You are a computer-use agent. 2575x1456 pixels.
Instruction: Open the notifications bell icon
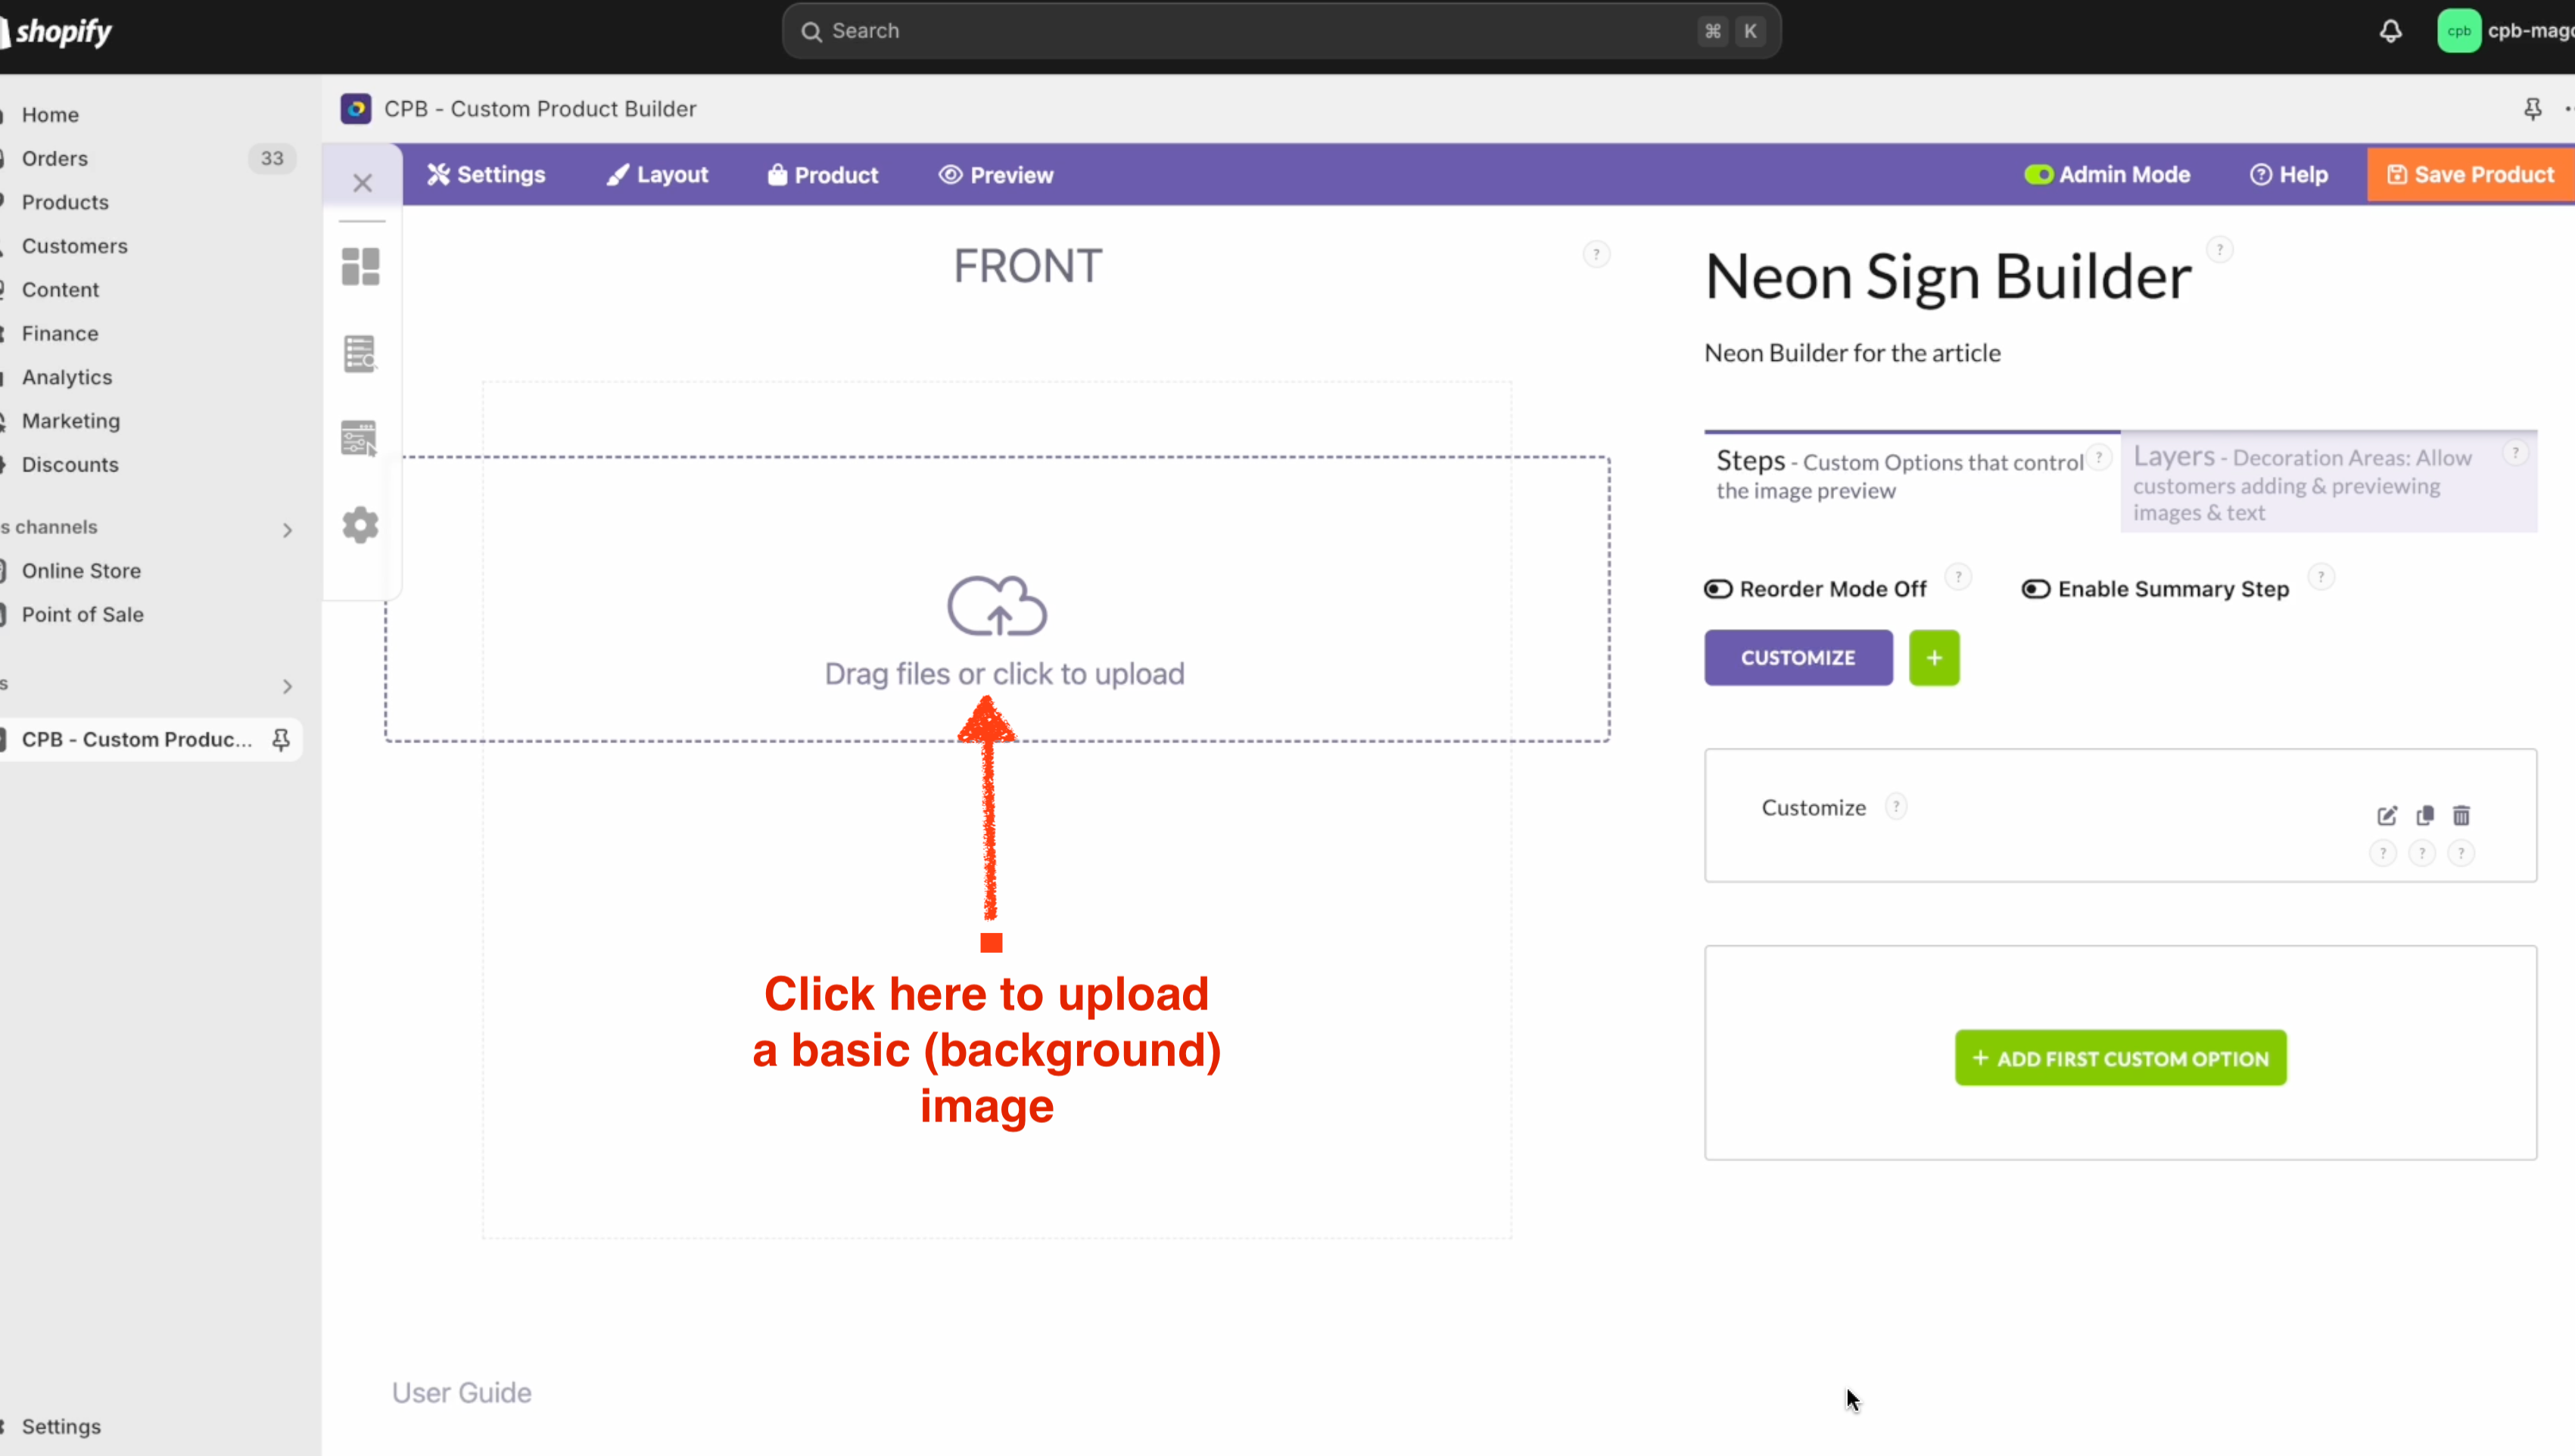click(x=2391, y=31)
